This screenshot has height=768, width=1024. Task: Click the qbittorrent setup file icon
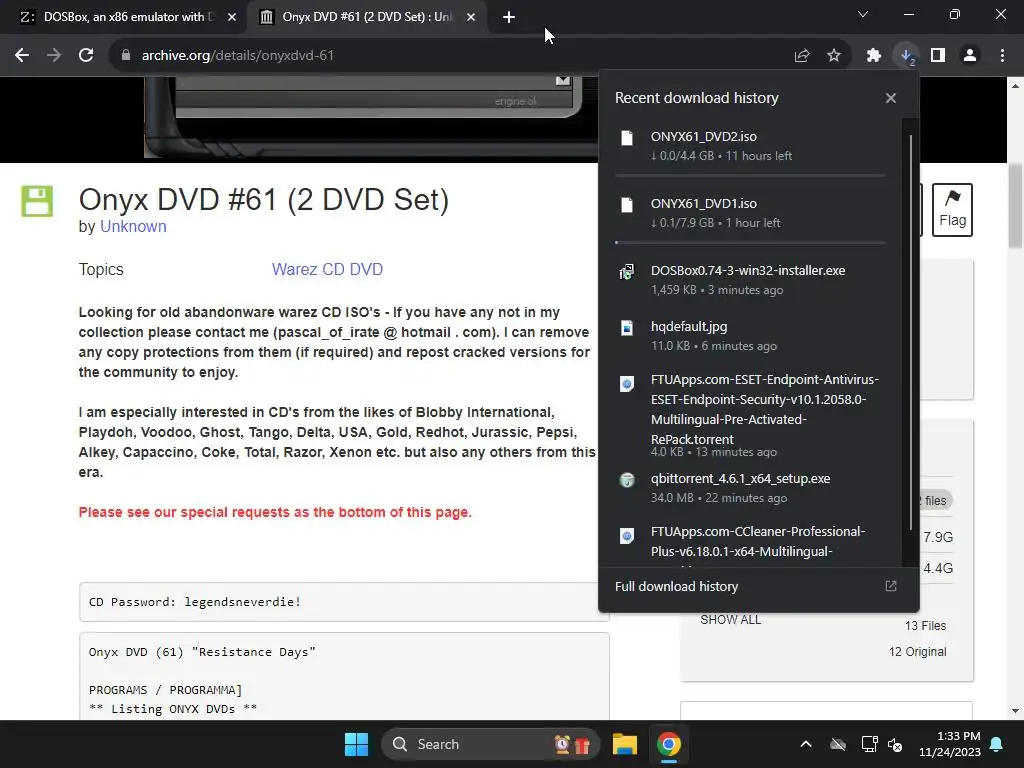click(627, 480)
